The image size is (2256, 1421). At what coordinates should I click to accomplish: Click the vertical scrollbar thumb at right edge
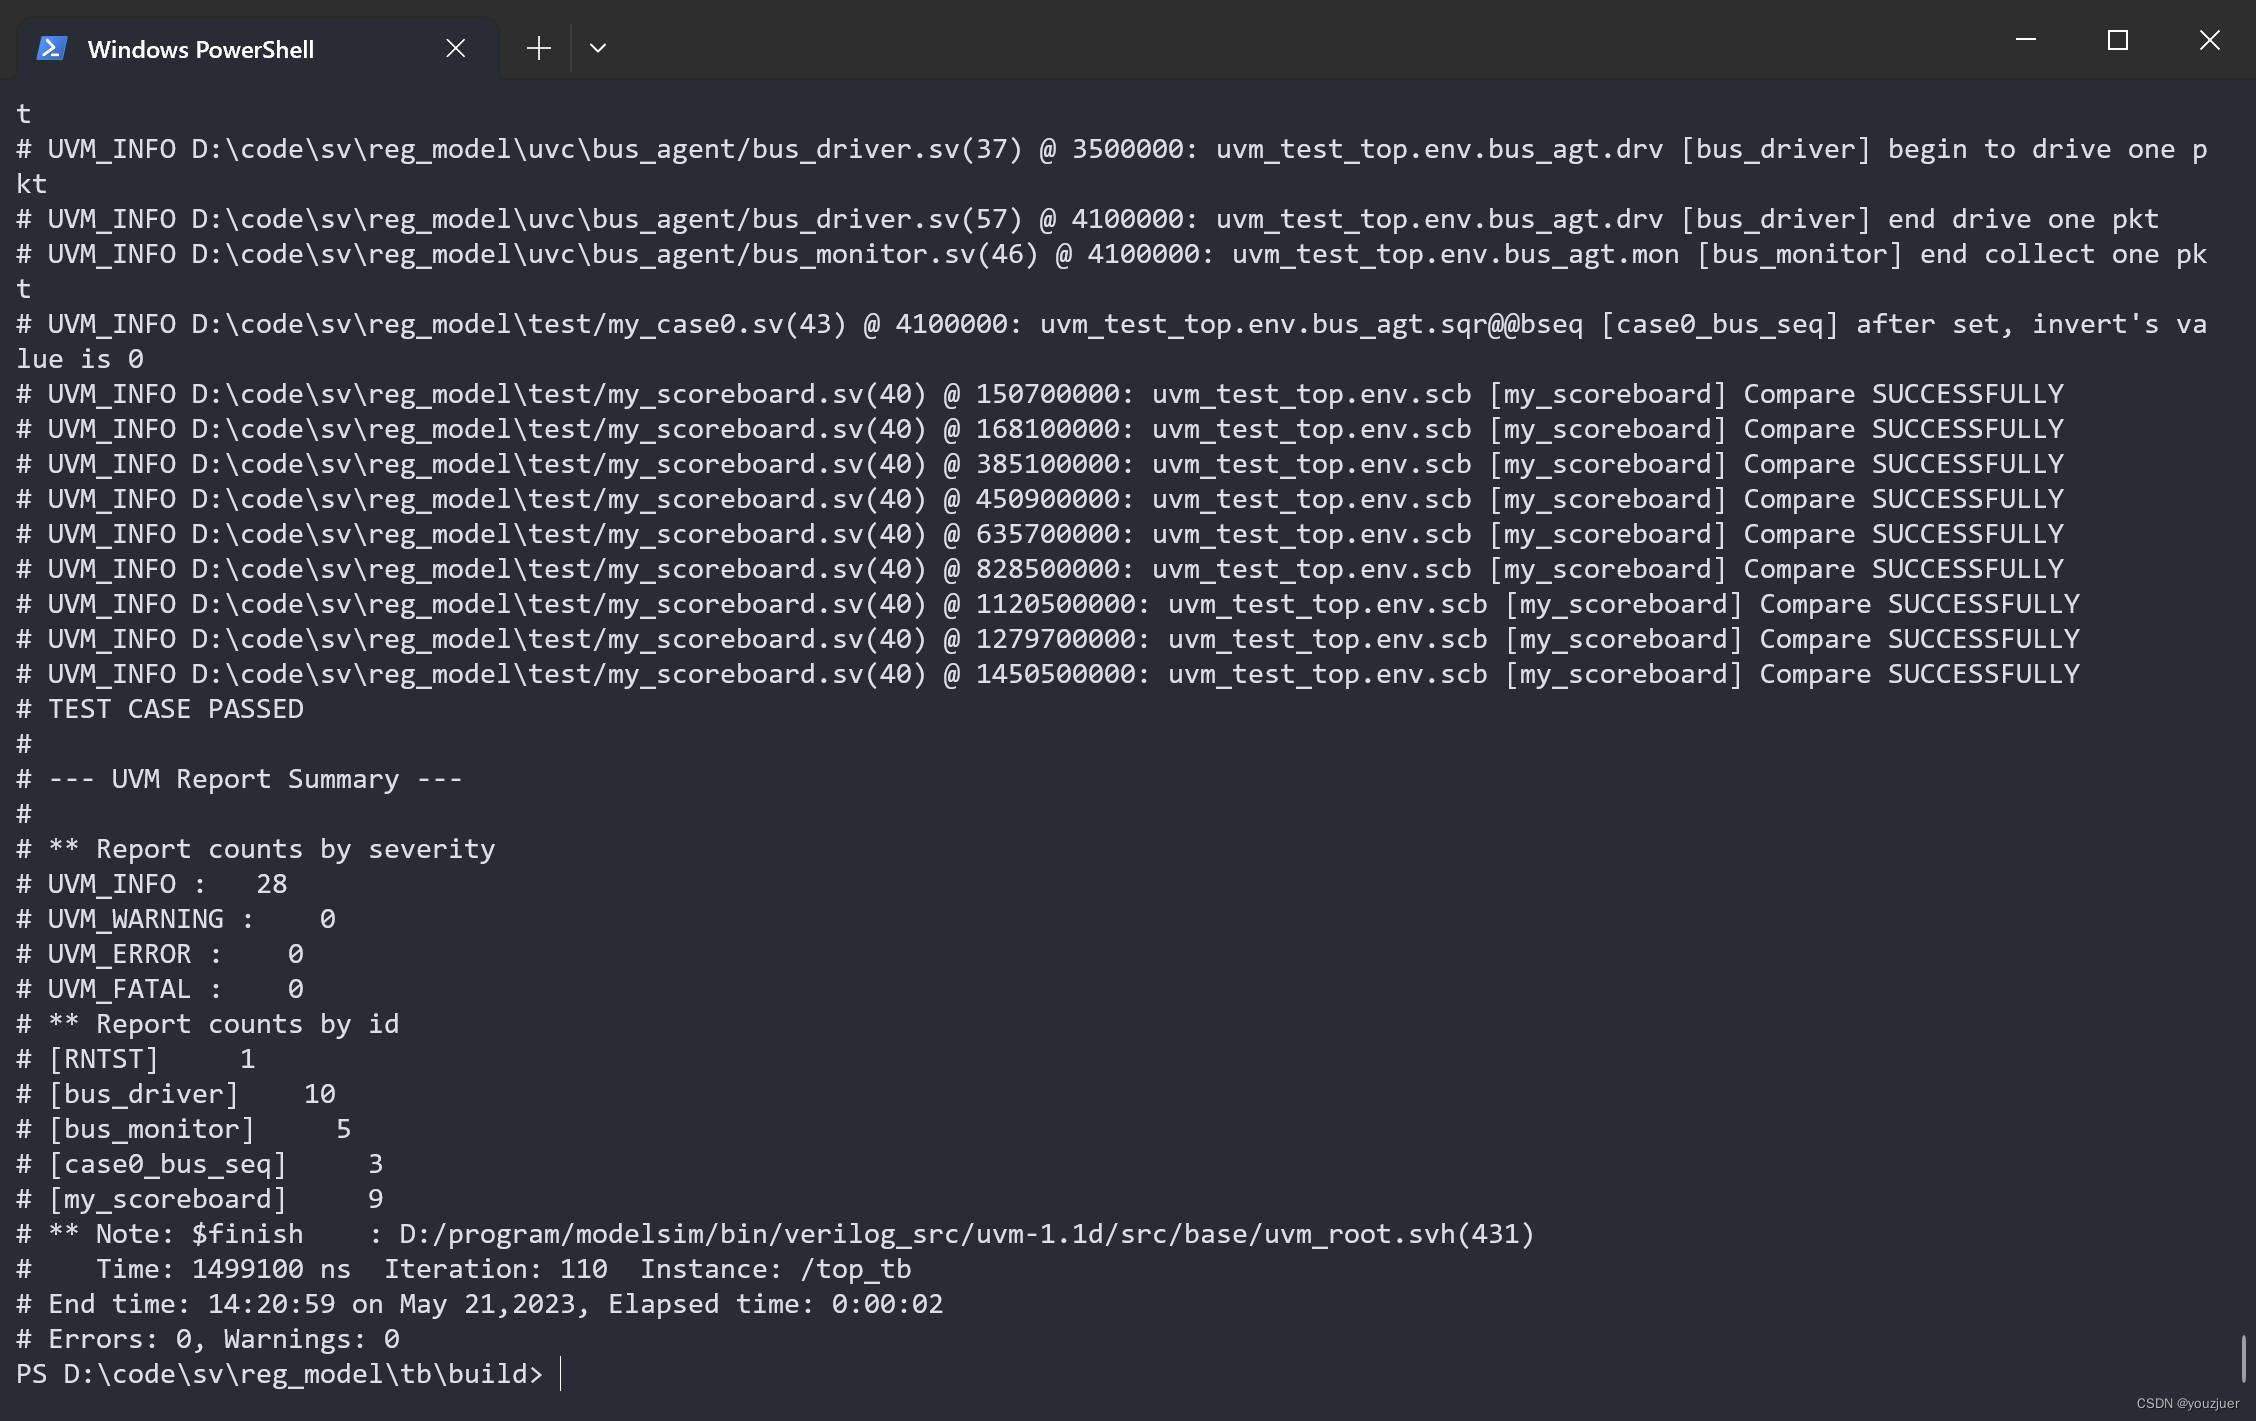tap(2243, 1358)
